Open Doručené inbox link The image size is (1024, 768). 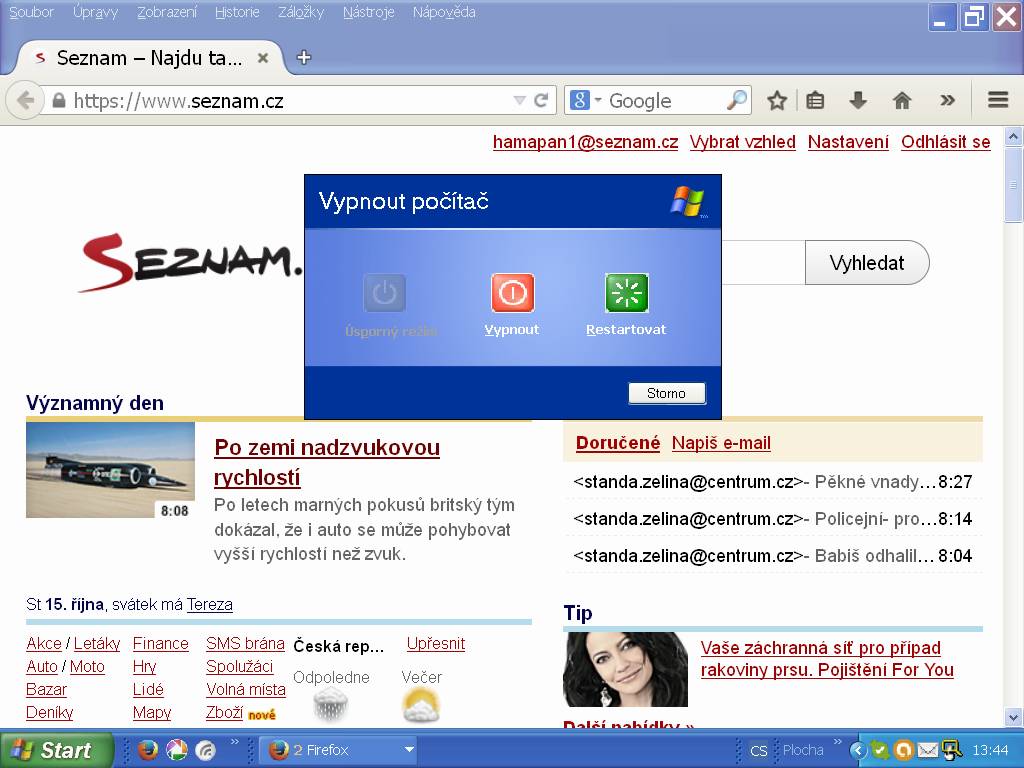click(x=618, y=443)
